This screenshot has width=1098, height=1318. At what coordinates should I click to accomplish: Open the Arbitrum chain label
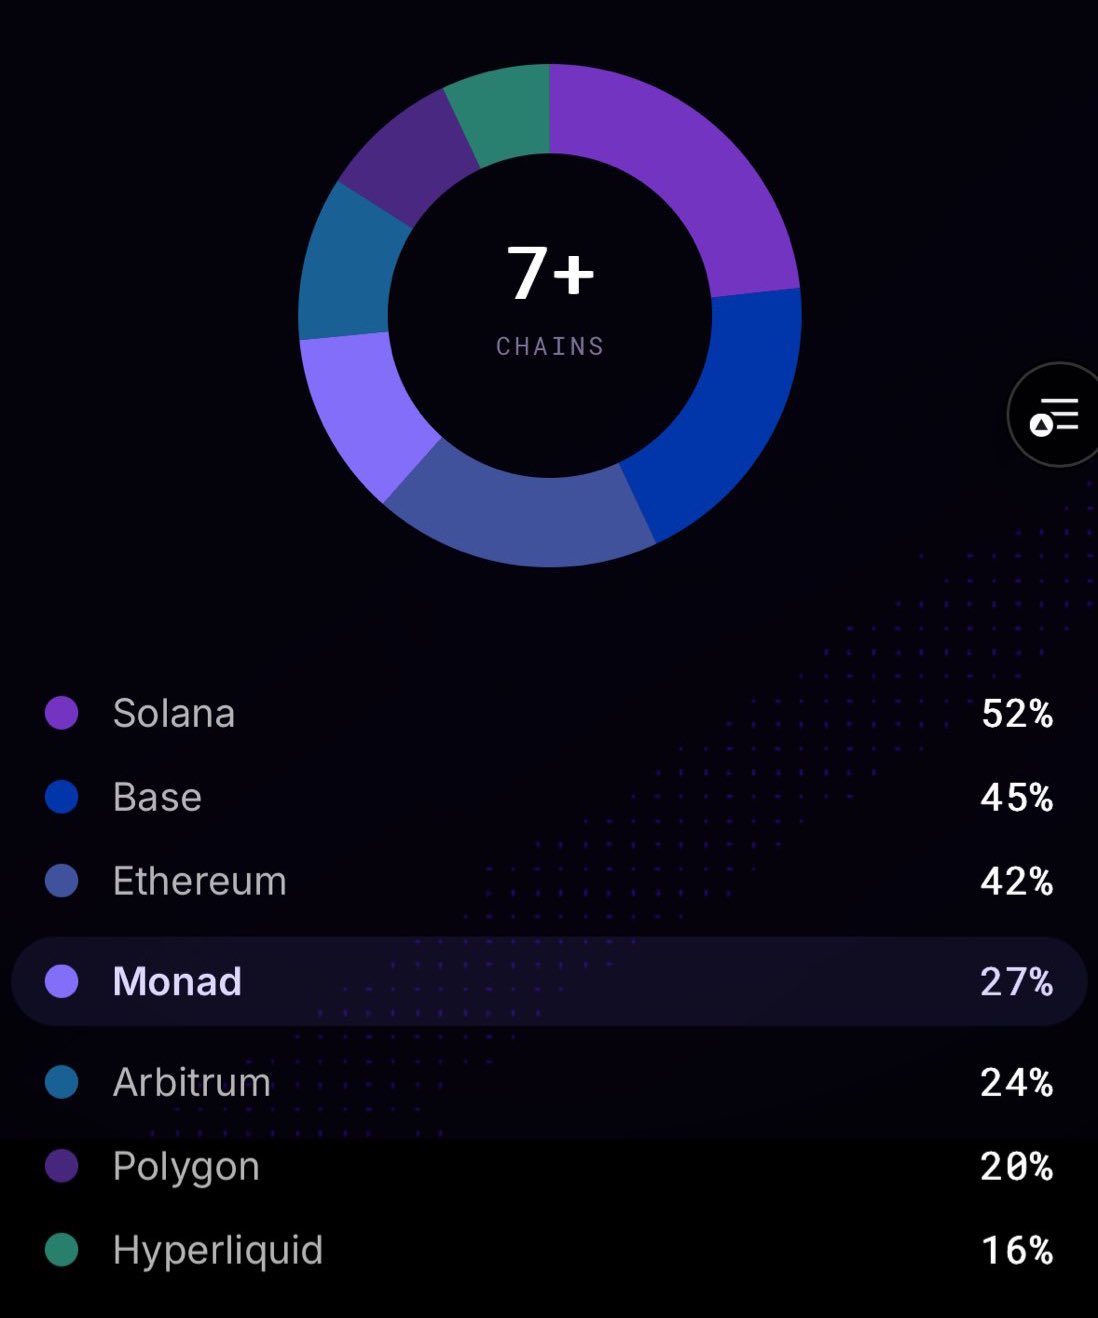[192, 1082]
